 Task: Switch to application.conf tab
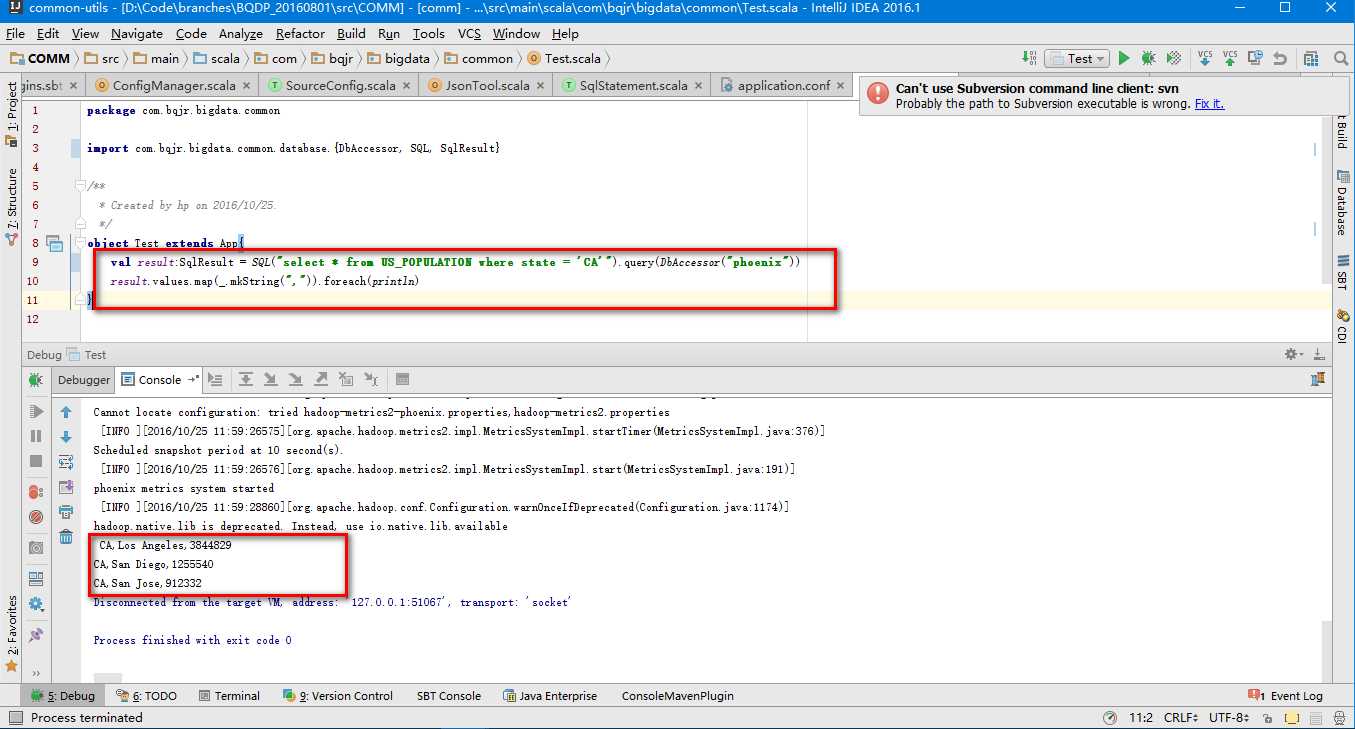click(x=781, y=85)
